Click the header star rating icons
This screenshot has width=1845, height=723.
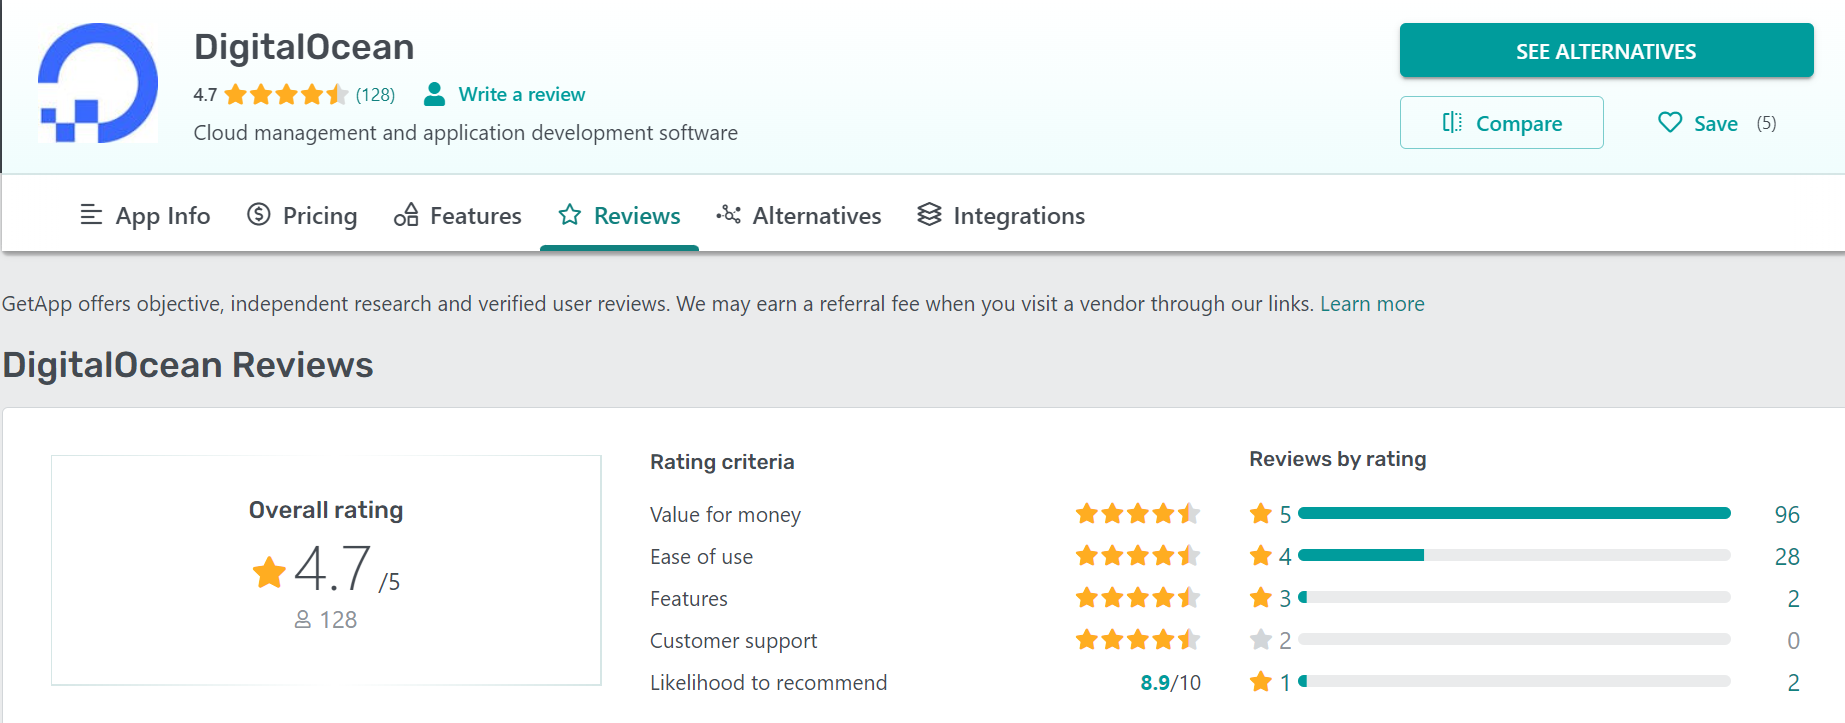[x=286, y=95]
